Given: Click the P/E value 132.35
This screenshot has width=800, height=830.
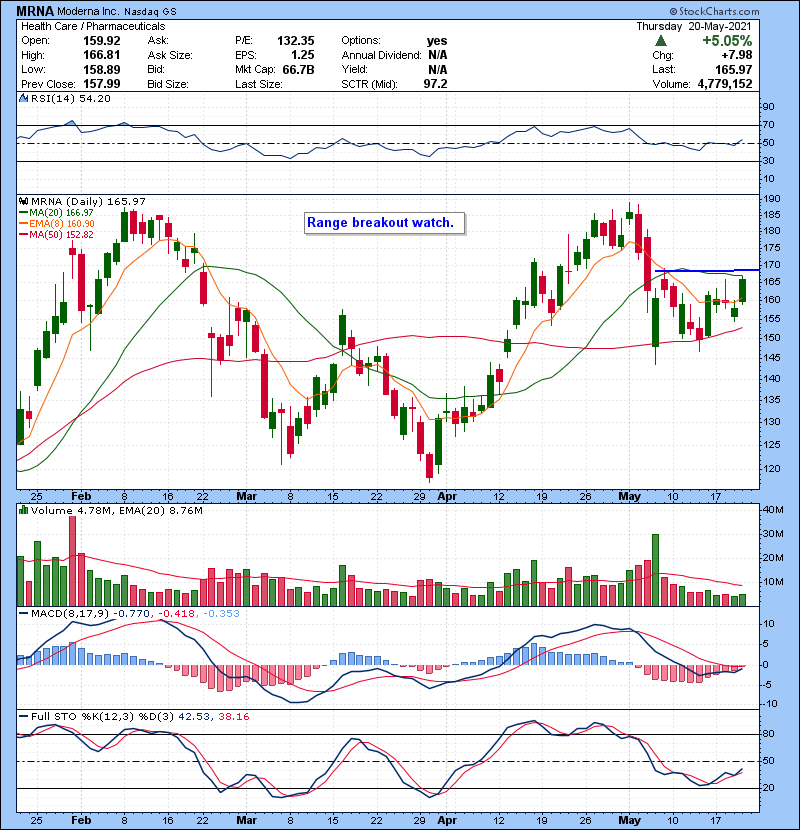Looking at the screenshot, I should point(295,41).
